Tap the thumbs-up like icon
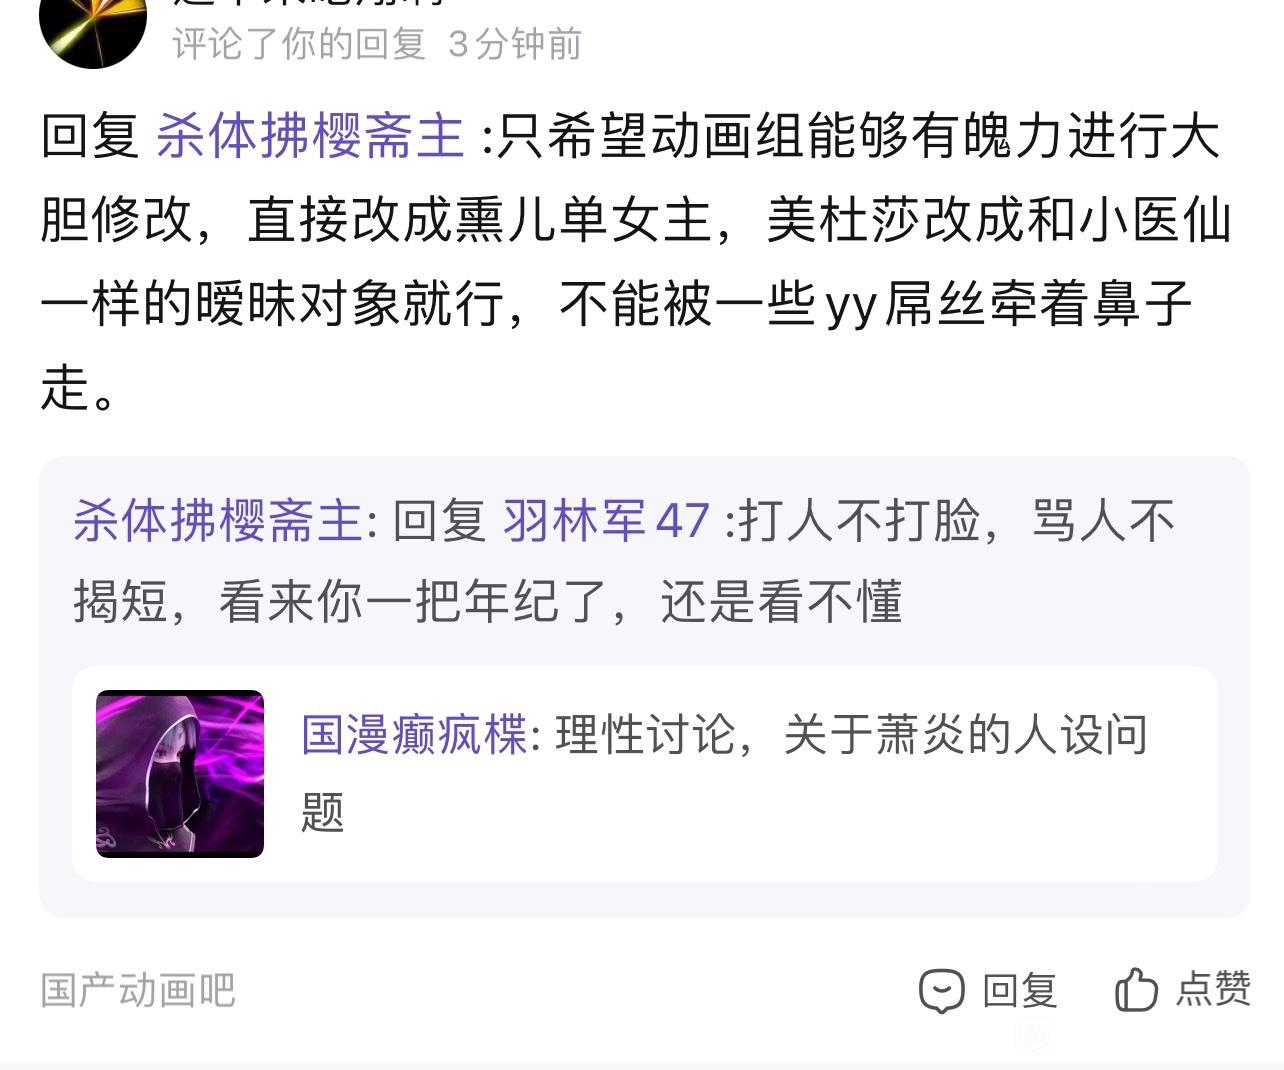Screen dimensions: 1284x1070 (1136, 990)
